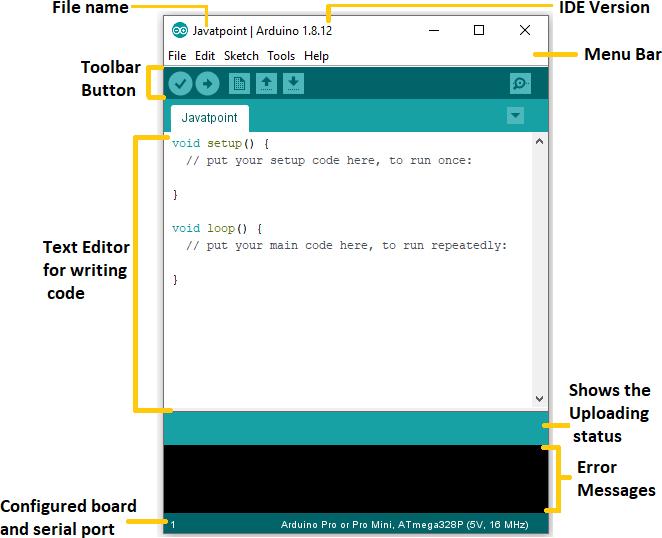The image size is (662, 538).
Task: Click the Verify checkmark button
Action: tap(180, 84)
